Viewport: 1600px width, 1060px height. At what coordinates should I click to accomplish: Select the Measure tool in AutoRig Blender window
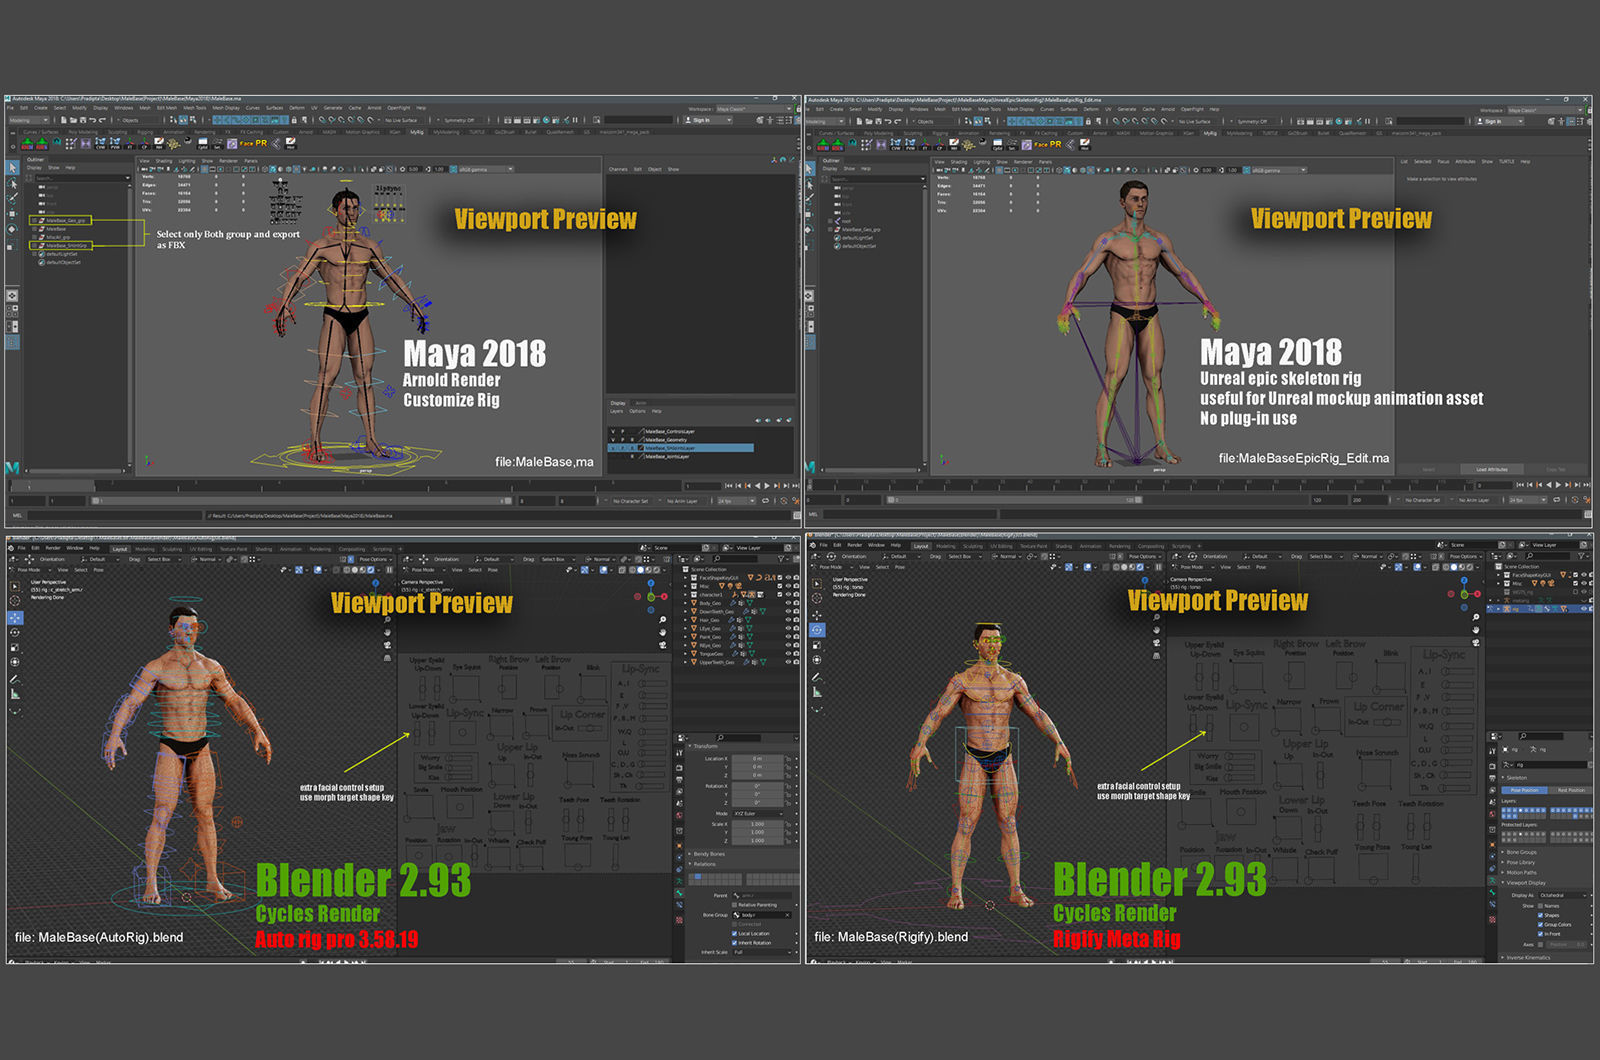point(14,694)
